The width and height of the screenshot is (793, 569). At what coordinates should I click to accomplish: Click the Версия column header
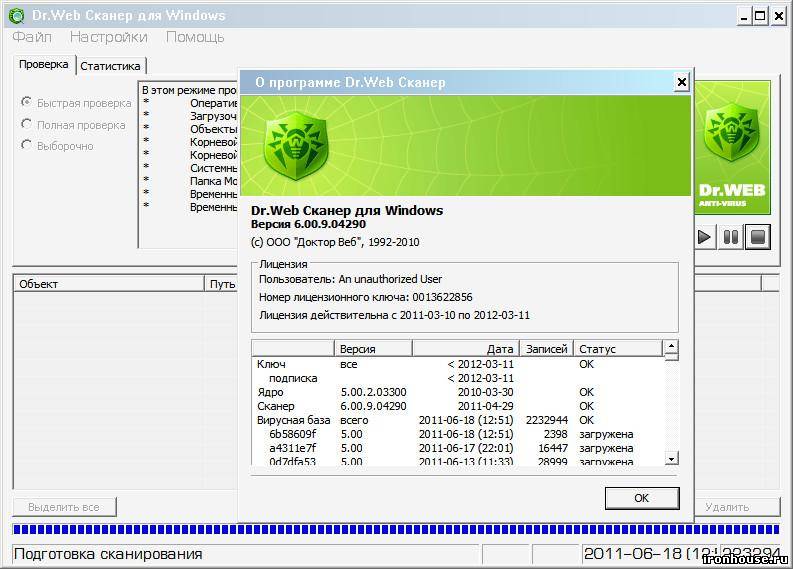click(373, 348)
